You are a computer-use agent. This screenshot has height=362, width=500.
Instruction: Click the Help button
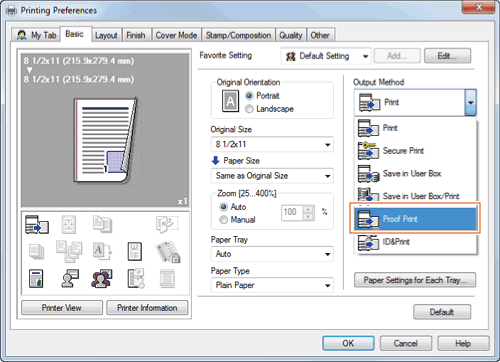coord(463,343)
